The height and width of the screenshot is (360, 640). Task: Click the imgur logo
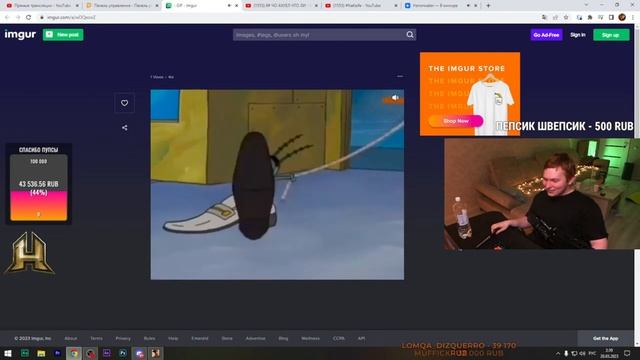tap(20, 35)
